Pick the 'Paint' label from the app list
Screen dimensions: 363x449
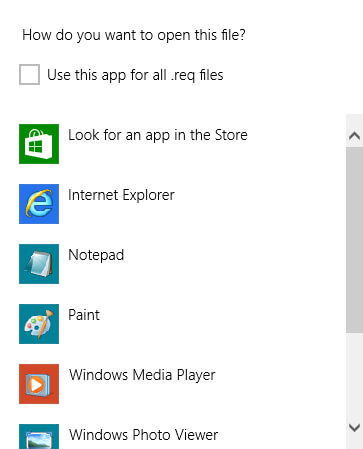[x=84, y=315]
